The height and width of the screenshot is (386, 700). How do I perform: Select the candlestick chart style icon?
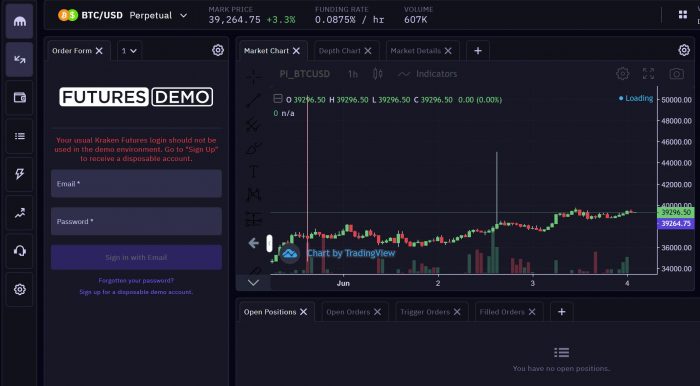(x=378, y=74)
